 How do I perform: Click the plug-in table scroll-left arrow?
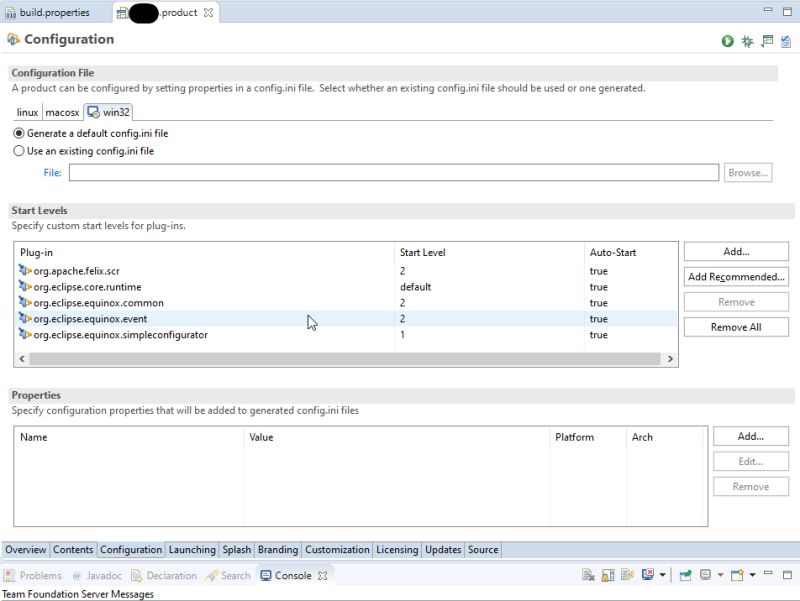[x=22, y=359]
